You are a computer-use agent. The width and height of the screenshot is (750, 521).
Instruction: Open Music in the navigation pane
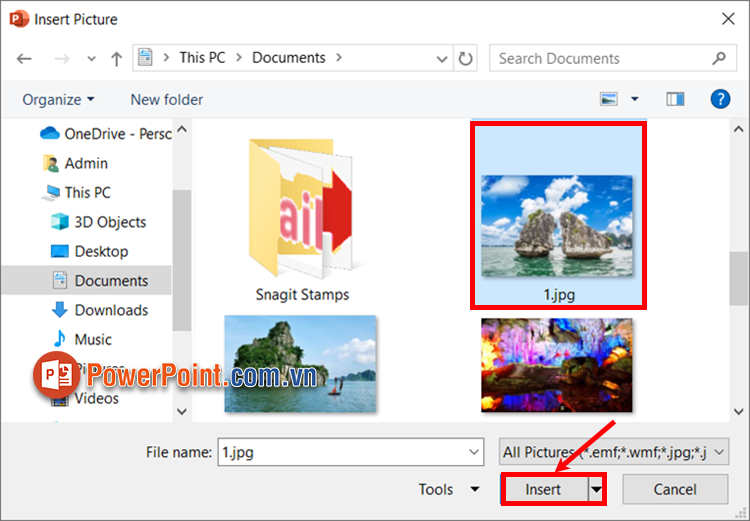click(x=82, y=340)
